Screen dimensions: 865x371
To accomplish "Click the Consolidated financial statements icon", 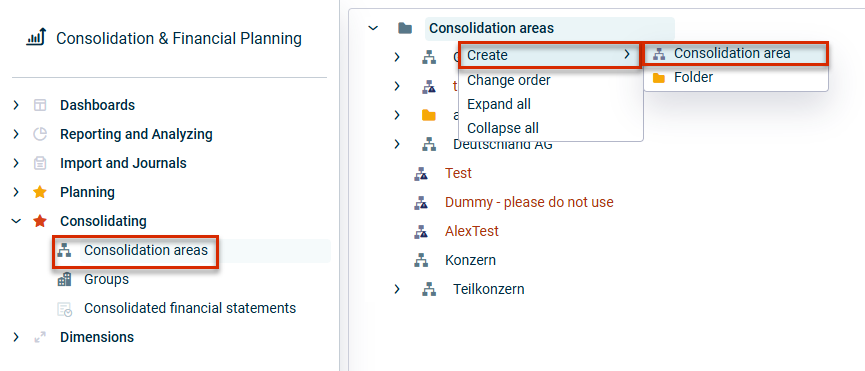I will (64, 309).
